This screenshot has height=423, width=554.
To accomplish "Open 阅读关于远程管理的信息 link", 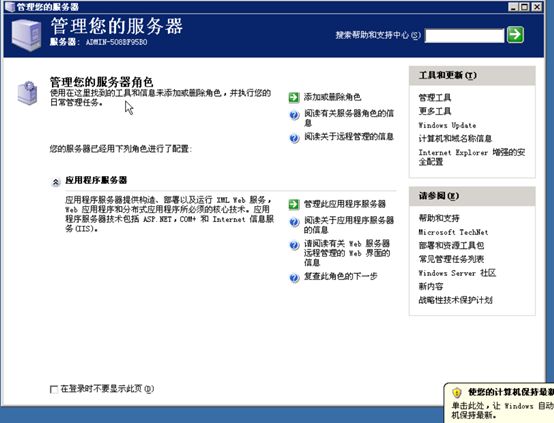I will pos(349,137).
